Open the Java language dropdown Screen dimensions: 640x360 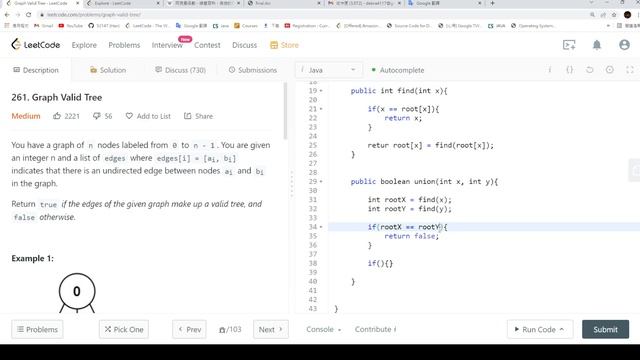pyautogui.click(x=328, y=70)
